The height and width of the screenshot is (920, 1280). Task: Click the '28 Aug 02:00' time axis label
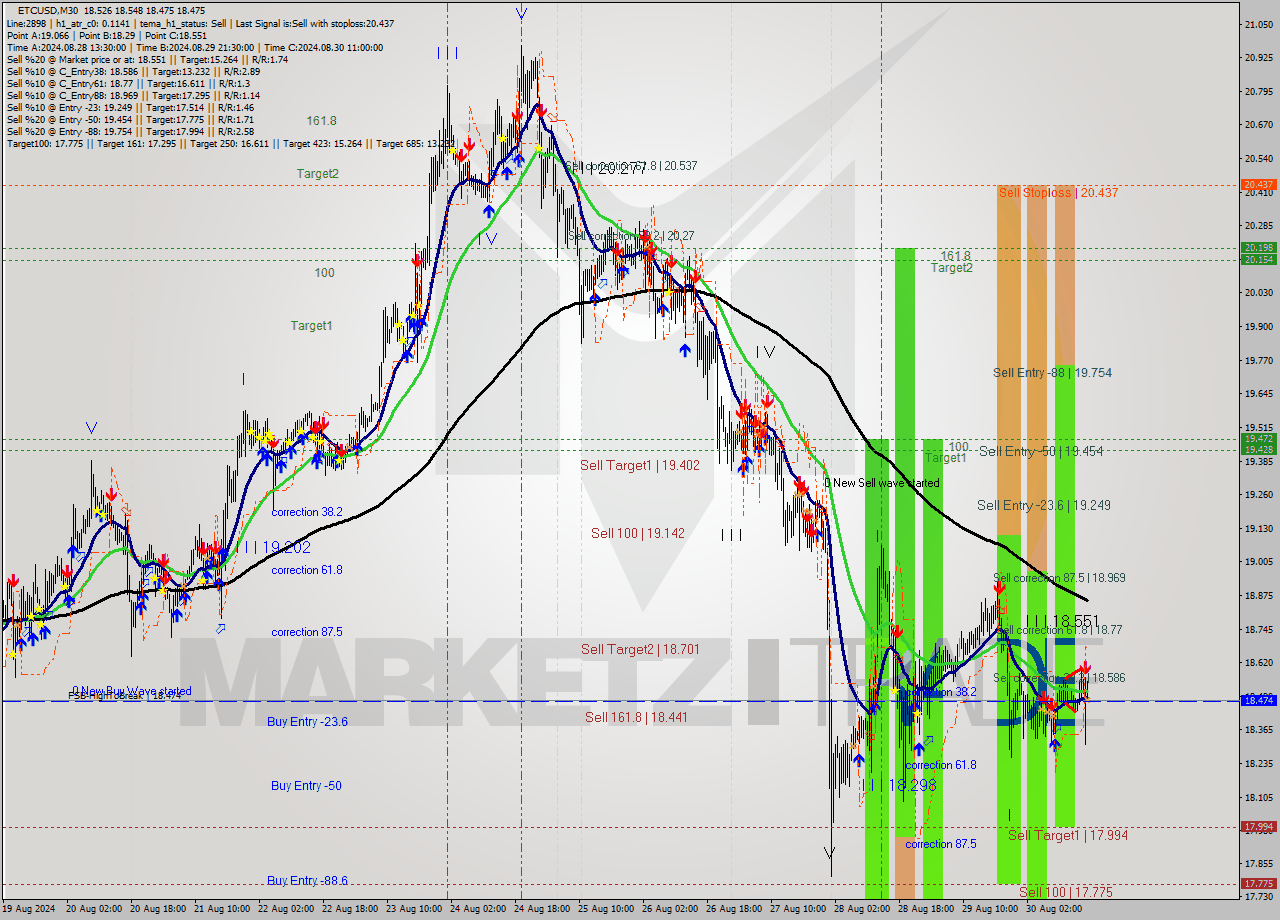point(861,909)
